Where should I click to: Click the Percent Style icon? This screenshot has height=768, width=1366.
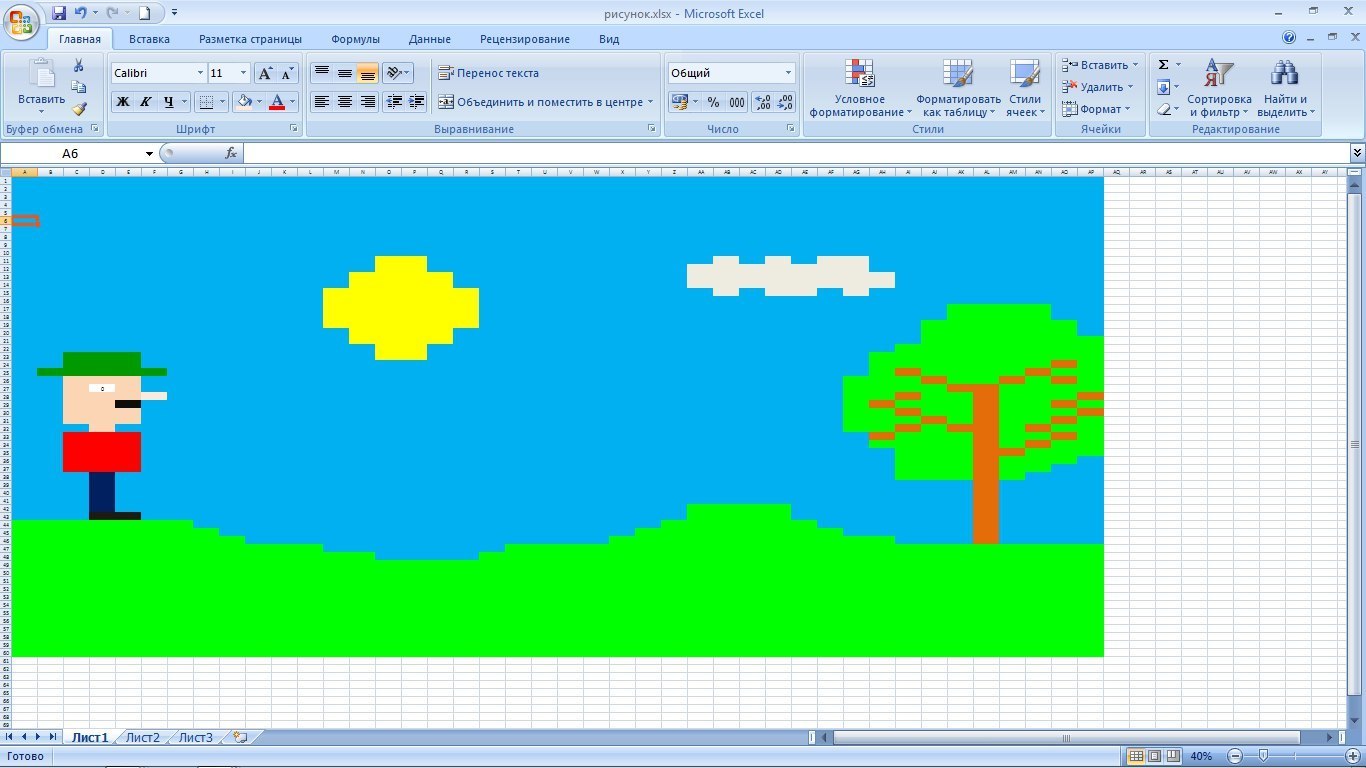click(x=713, y=102)
